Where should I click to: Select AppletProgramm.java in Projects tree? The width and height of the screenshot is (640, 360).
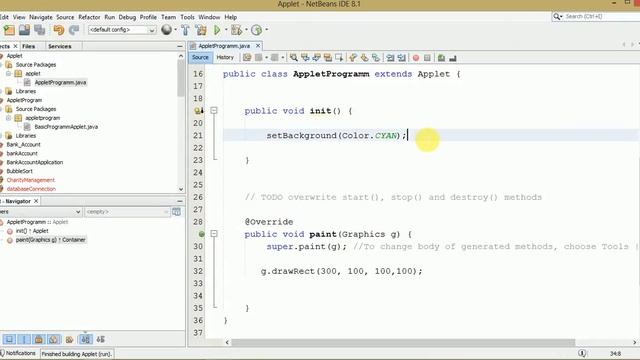(60, 82)
